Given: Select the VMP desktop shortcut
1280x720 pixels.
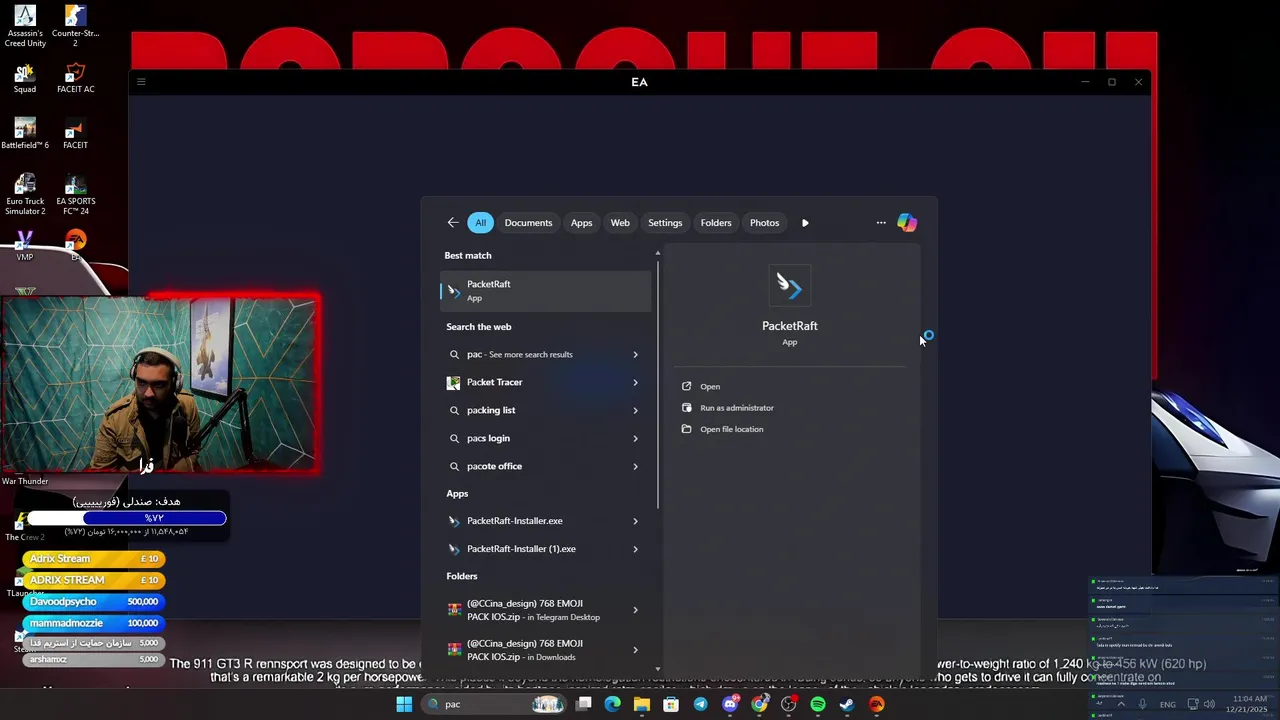Looking at the screenshot, I should 25,246.
